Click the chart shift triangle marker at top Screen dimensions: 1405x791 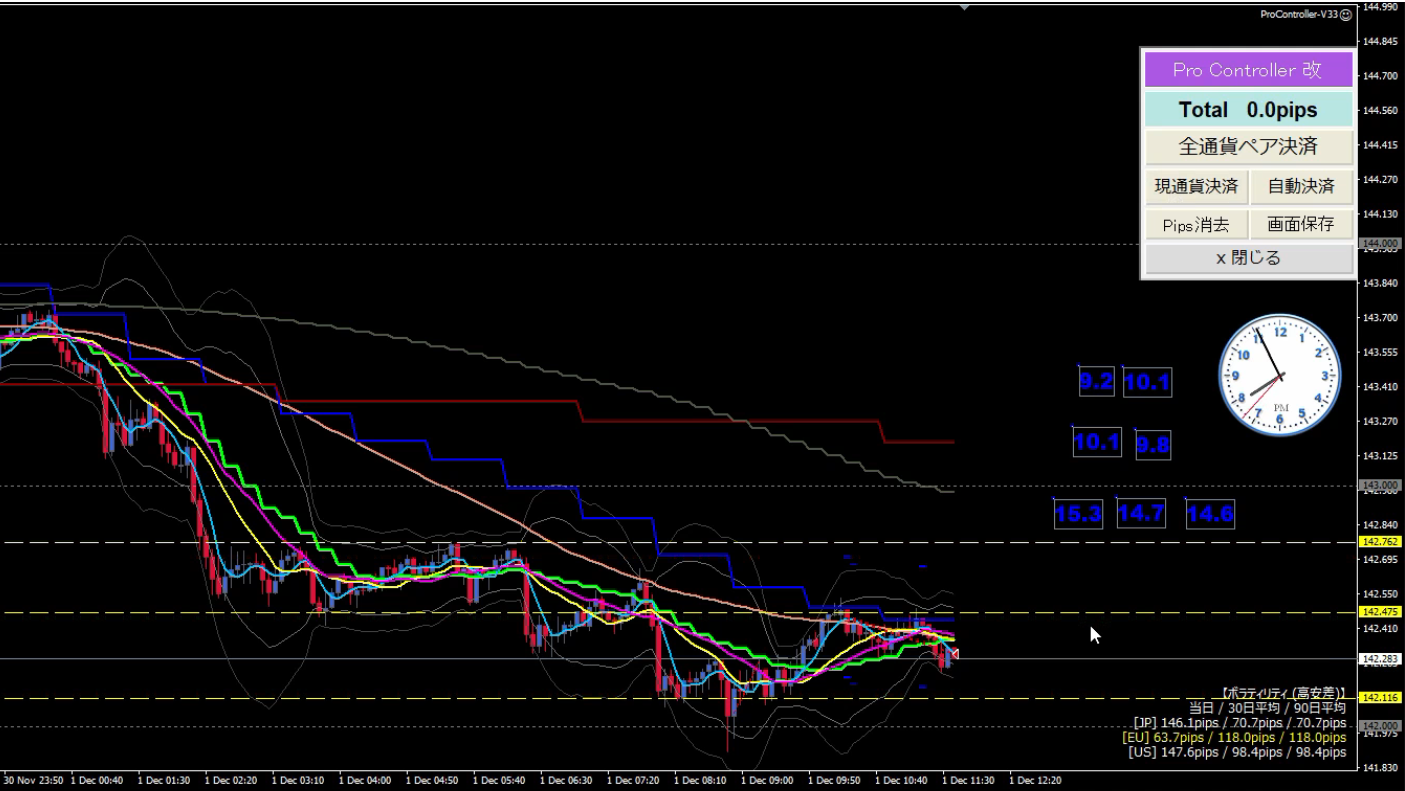(964, 8)
